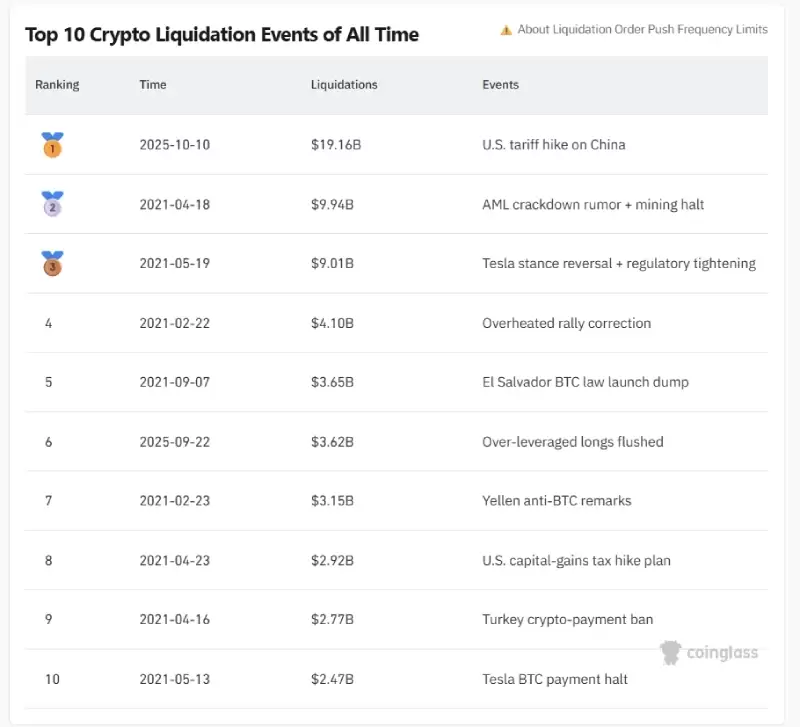Click the Events column header
This screenshot has width=800, height=727.
[500, 85]
